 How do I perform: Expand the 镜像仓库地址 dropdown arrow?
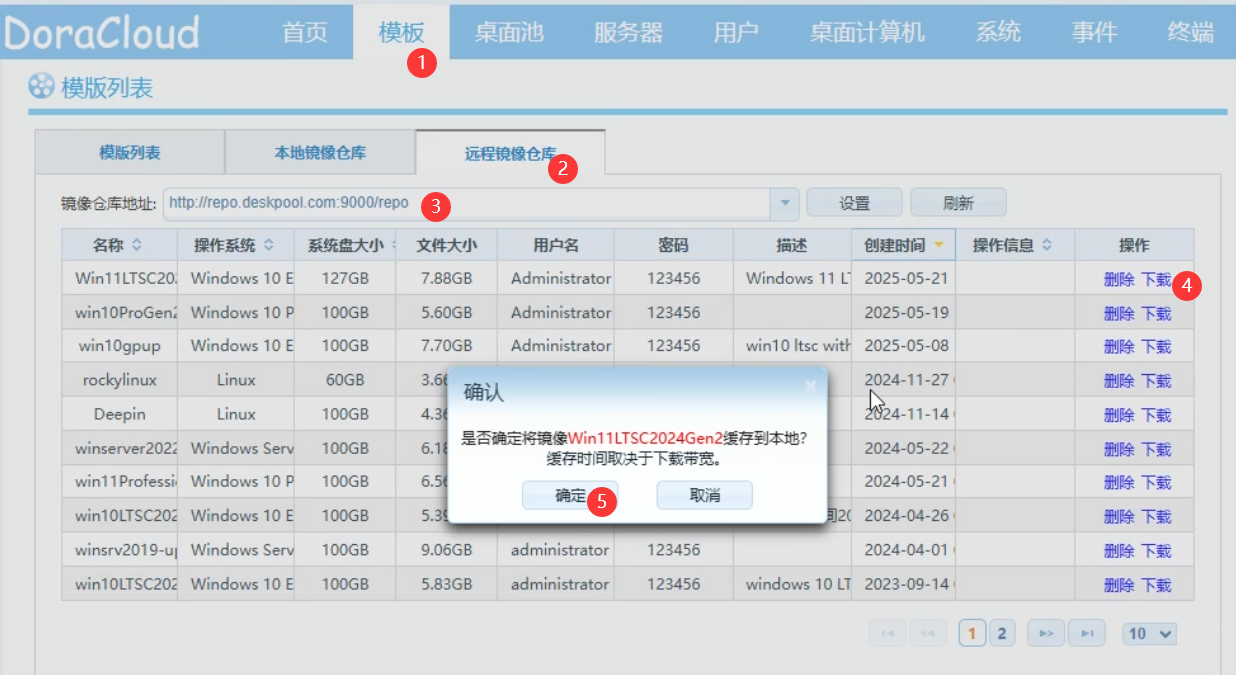pyautogui.click(x=784, y=203)
